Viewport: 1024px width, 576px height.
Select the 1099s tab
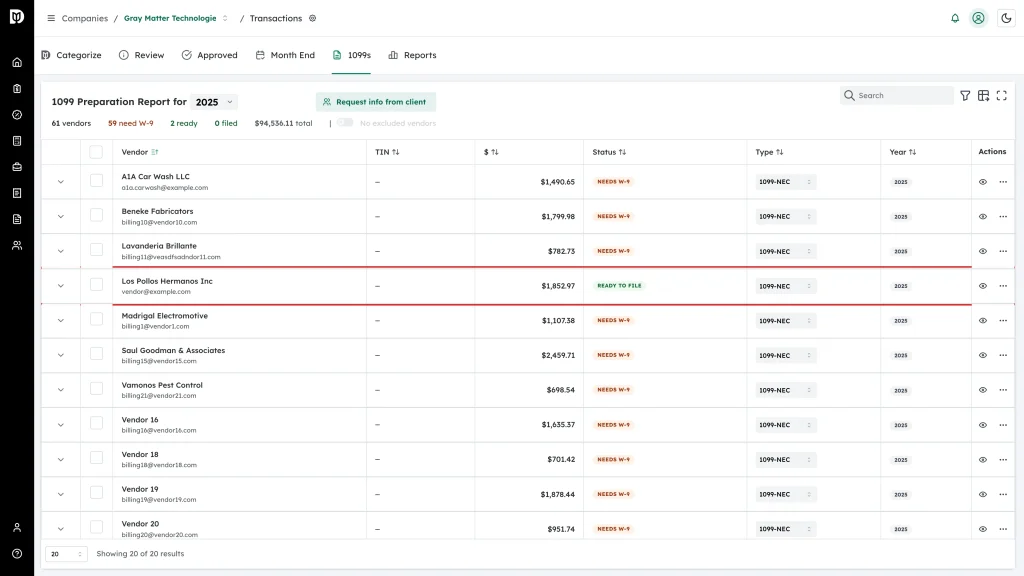tap(351, 56)
